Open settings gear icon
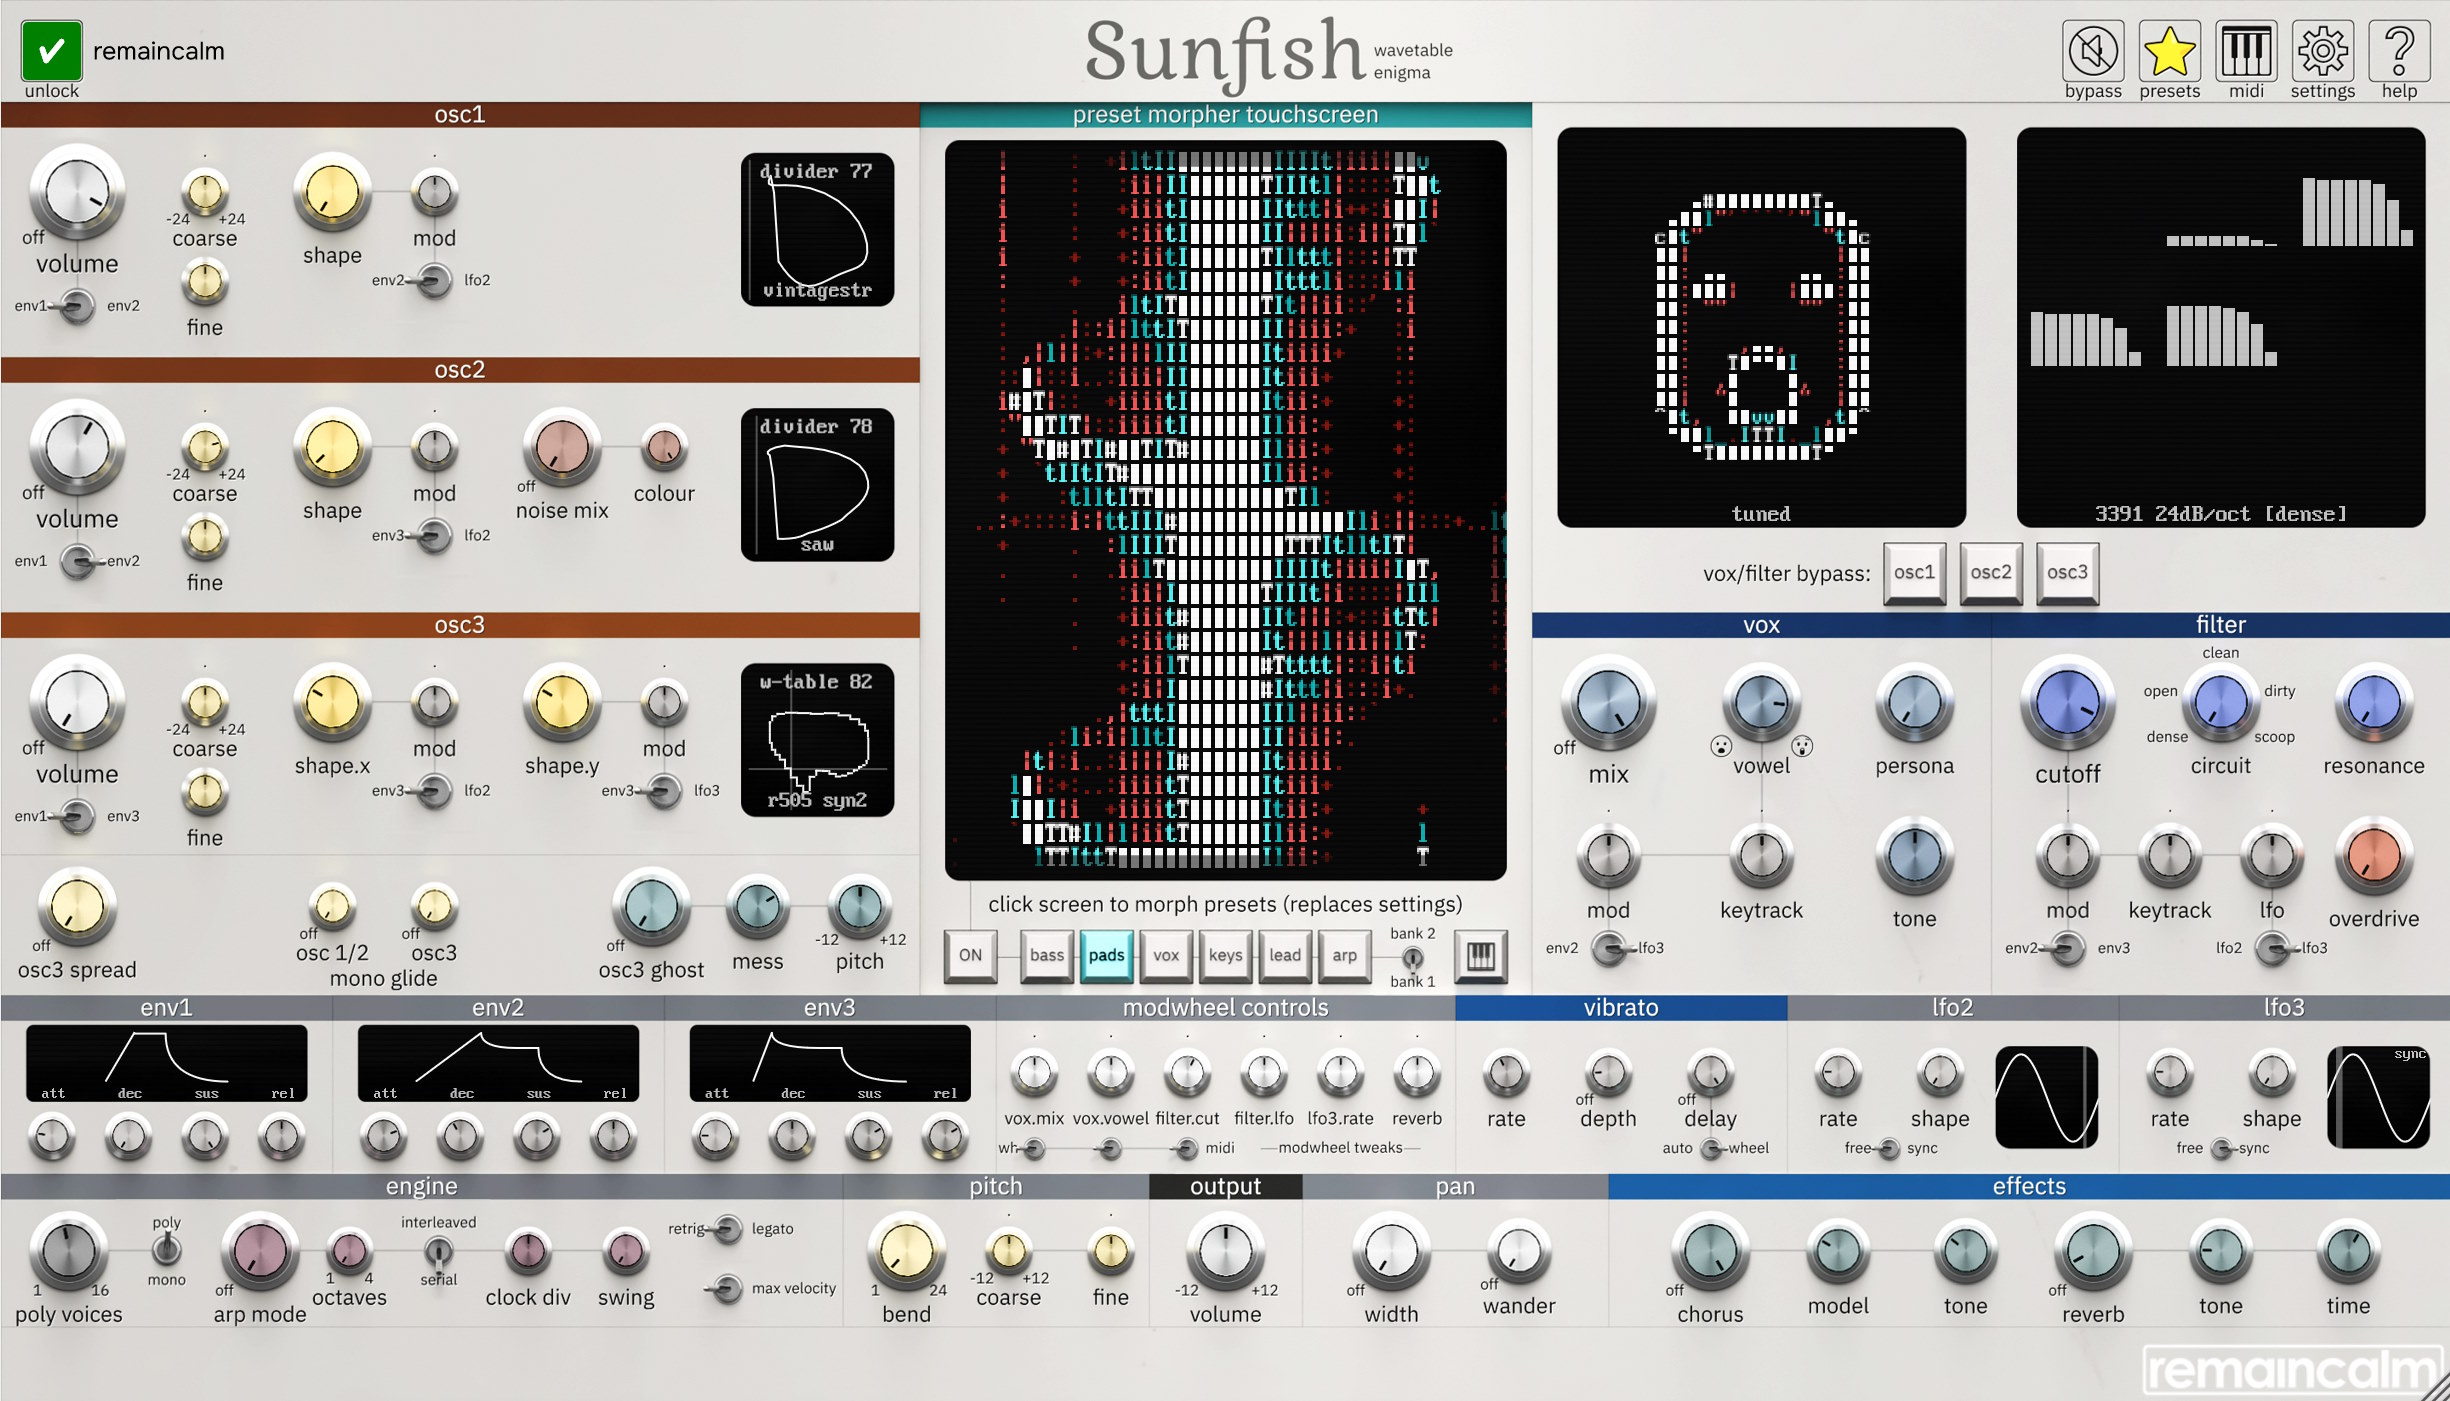The image size is (2450, 1401). point(2322,50)
